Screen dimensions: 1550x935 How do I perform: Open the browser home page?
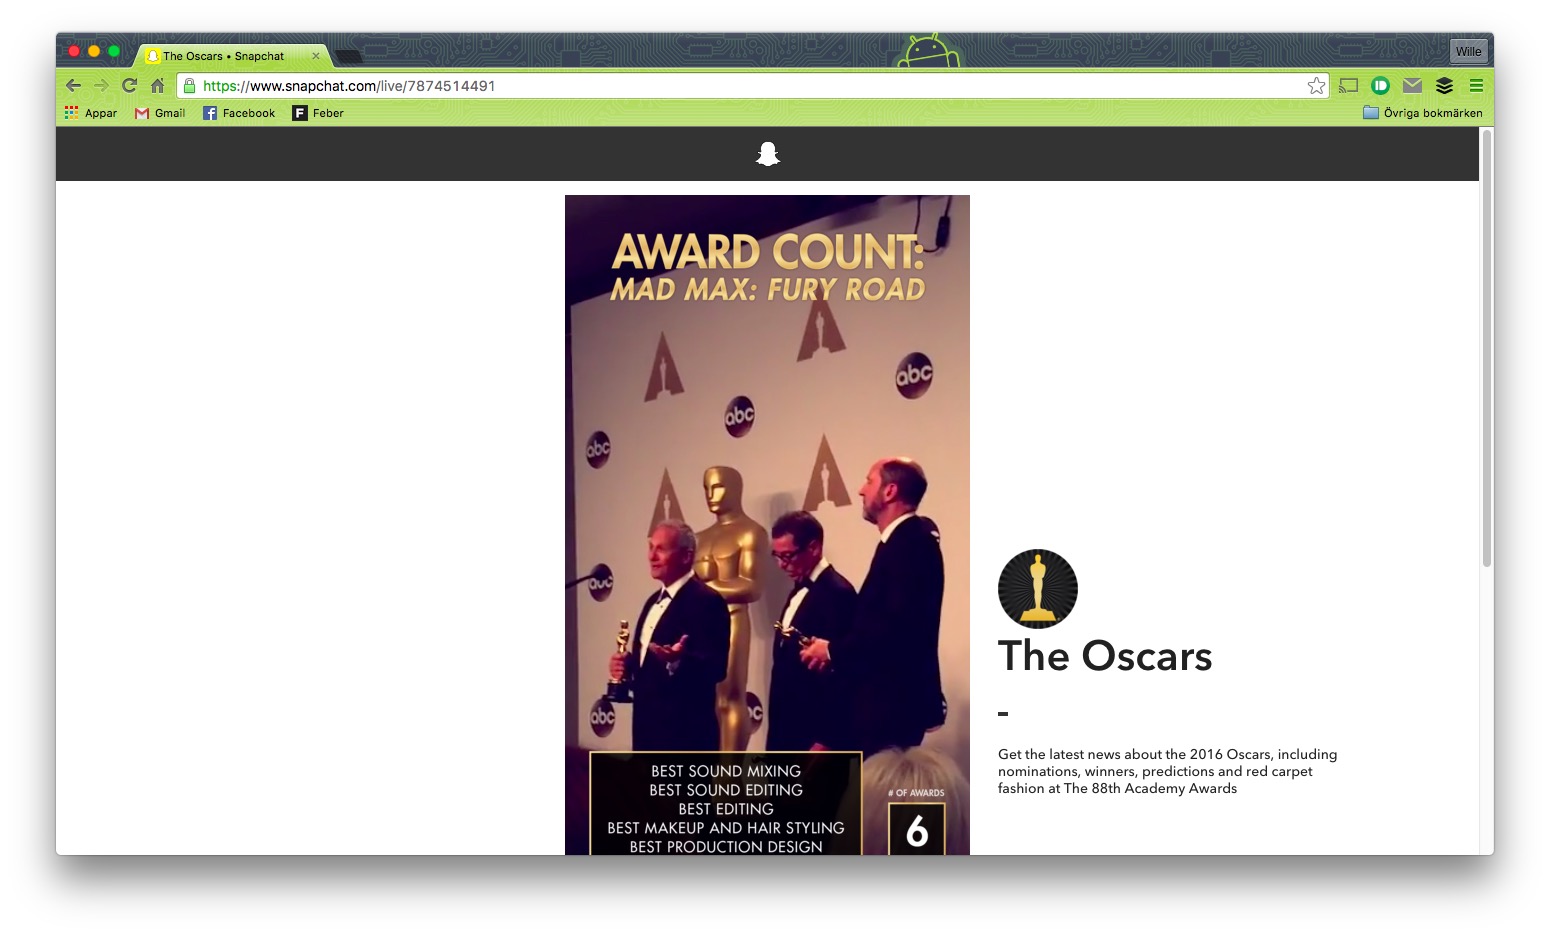[x=157, y=86]
